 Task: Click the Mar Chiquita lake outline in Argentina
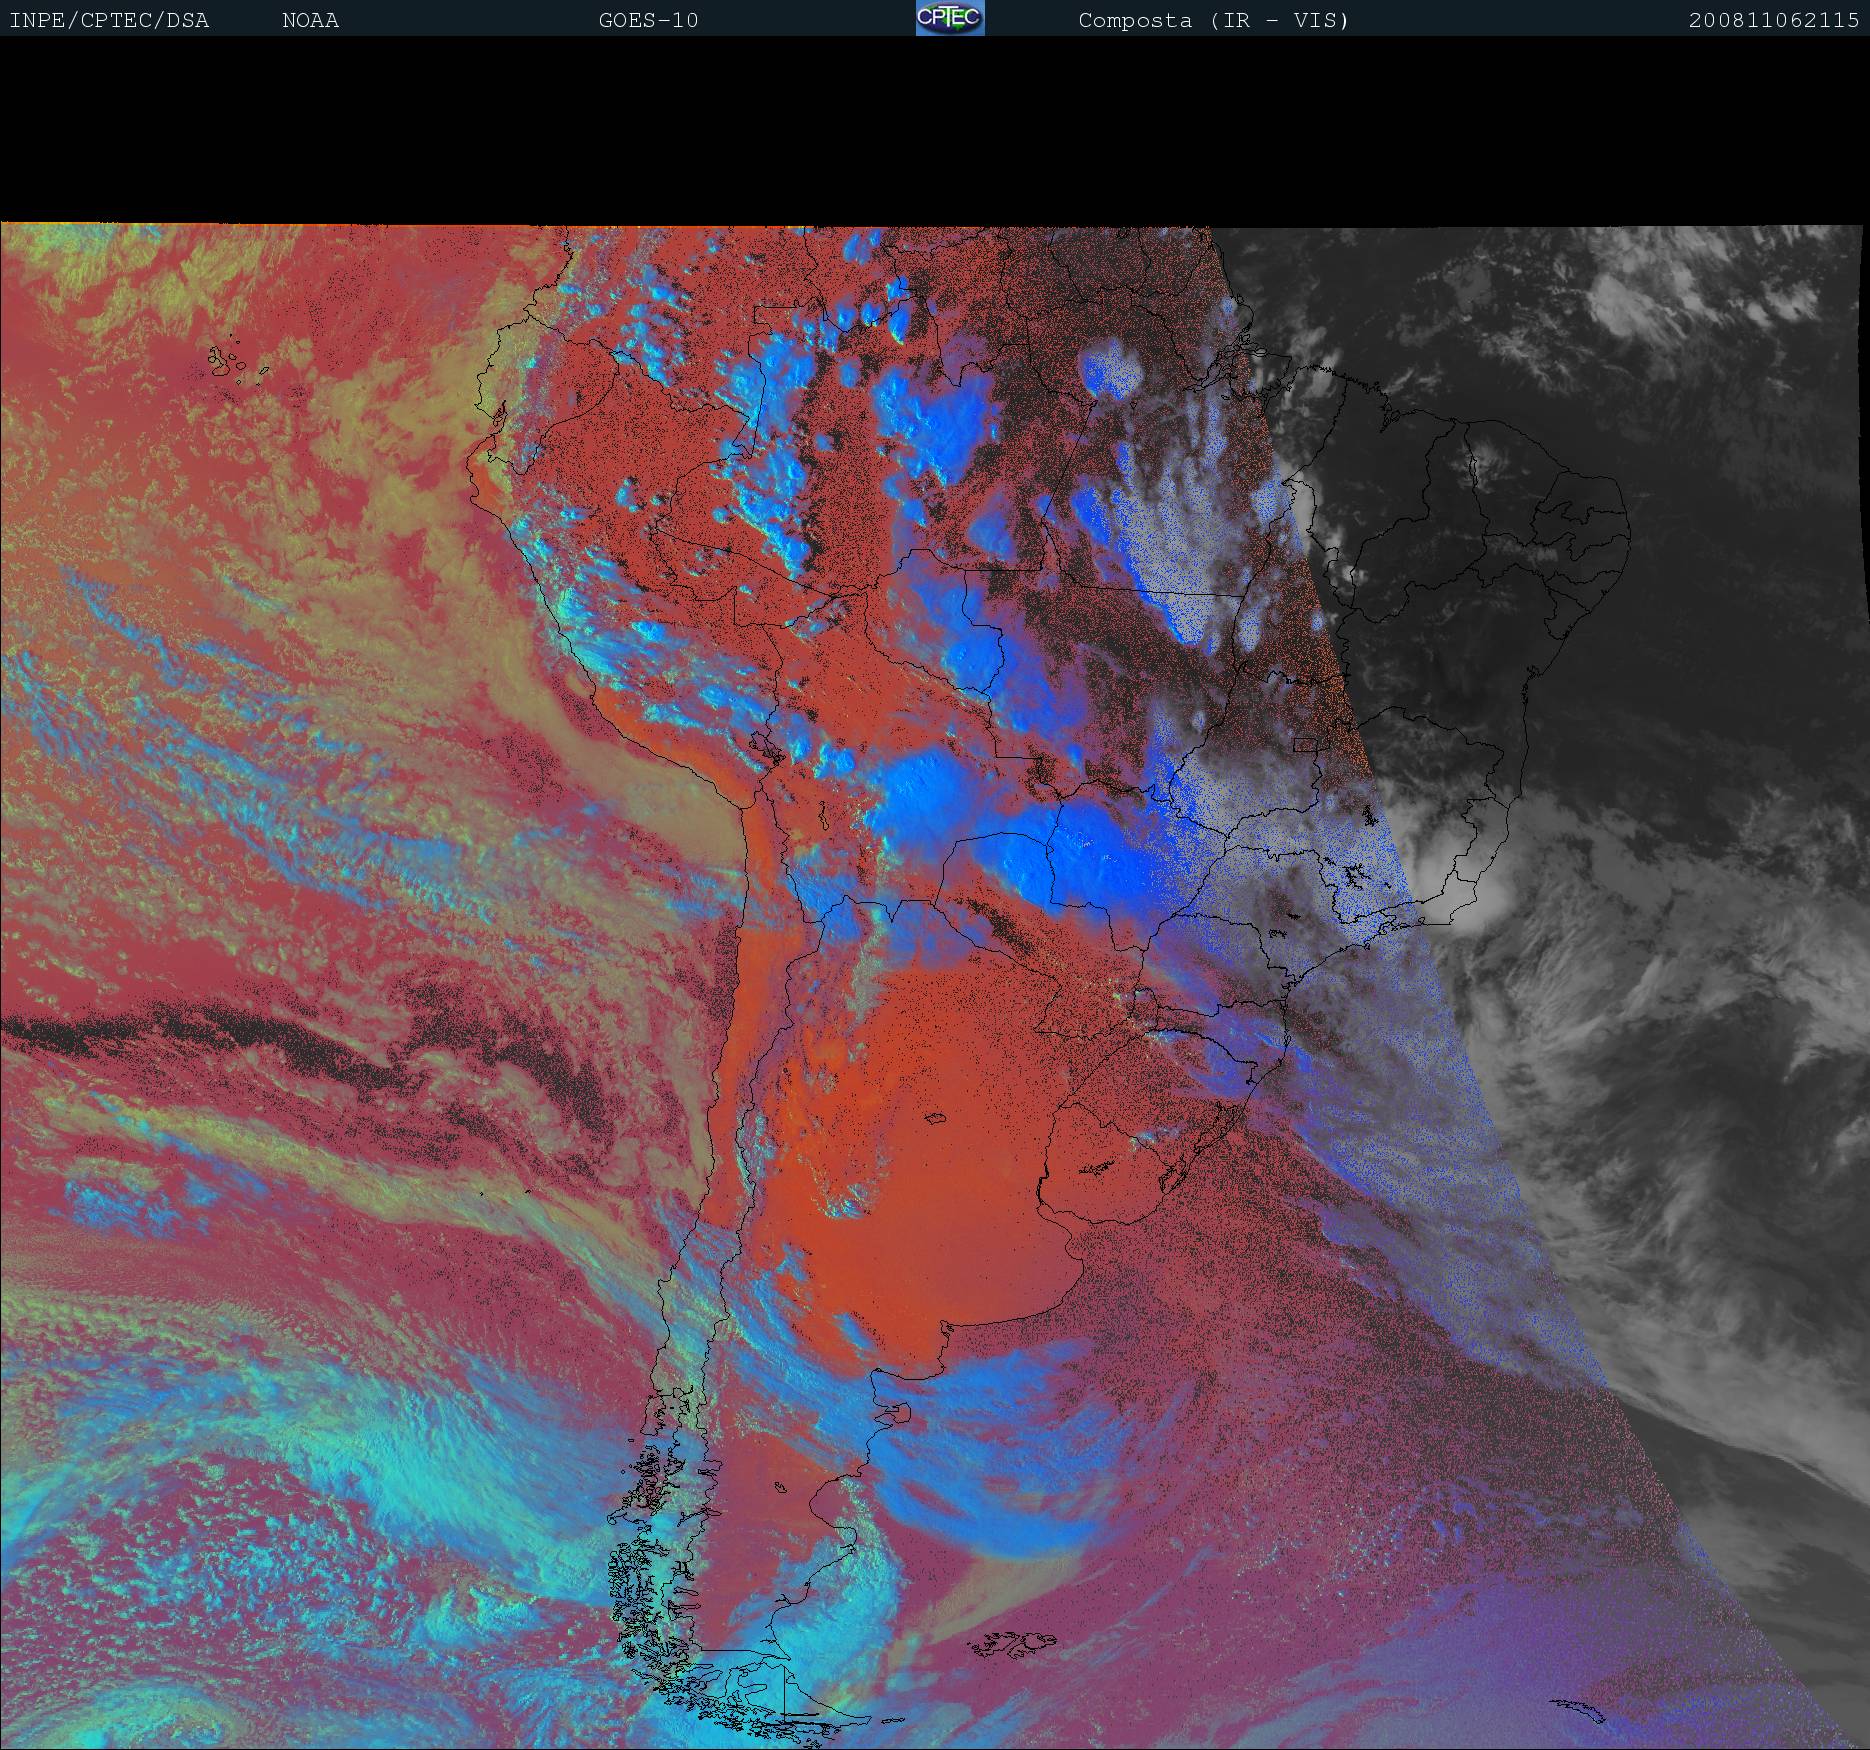point(936,1118)
